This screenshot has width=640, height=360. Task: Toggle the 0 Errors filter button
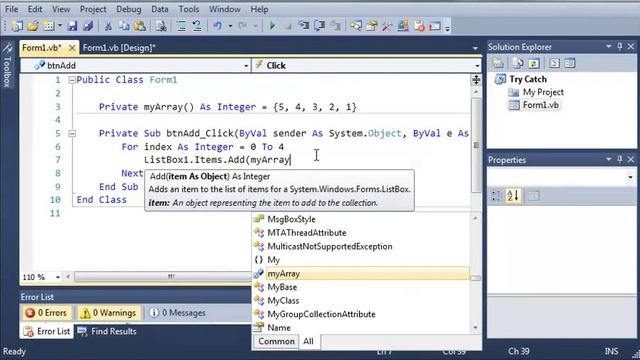tap(46, 313)
